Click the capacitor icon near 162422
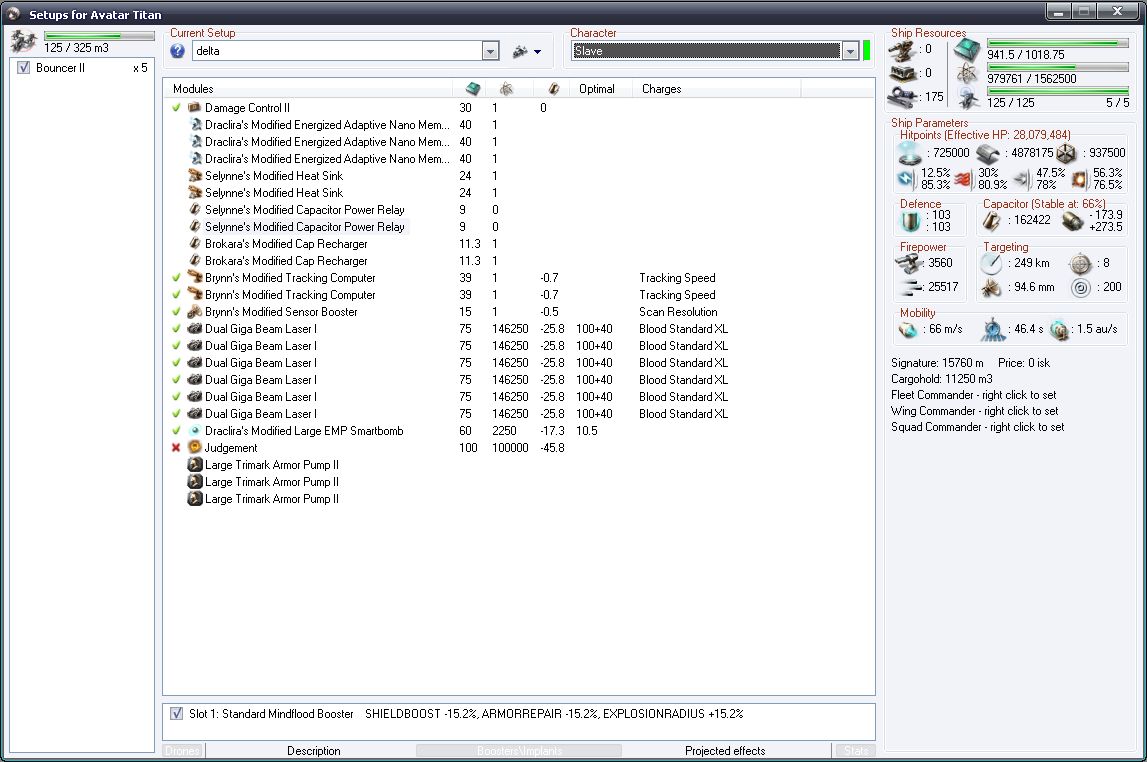The height and width of the screenshot is (762, 1147). [x=991, y=221]
